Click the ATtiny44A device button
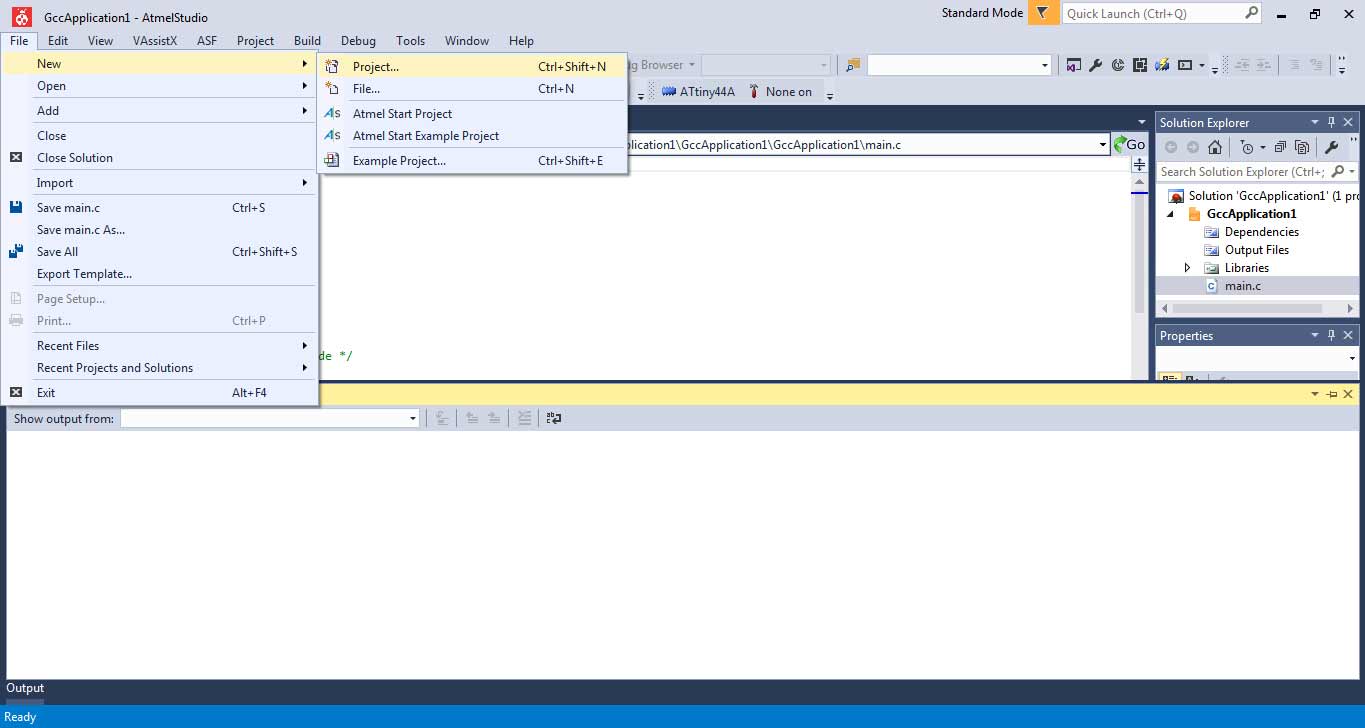1365x728 pixels. 698,91
